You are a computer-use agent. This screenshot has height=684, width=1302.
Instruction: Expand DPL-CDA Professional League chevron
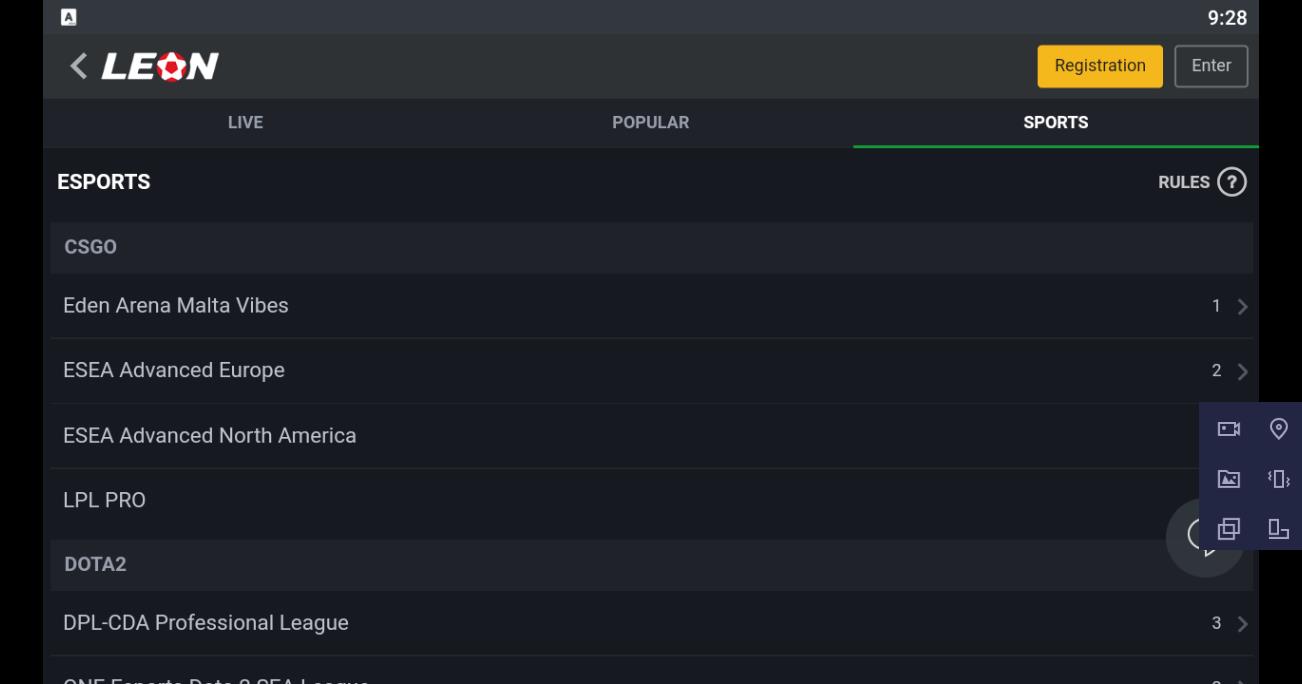(x=1242, y=624)
